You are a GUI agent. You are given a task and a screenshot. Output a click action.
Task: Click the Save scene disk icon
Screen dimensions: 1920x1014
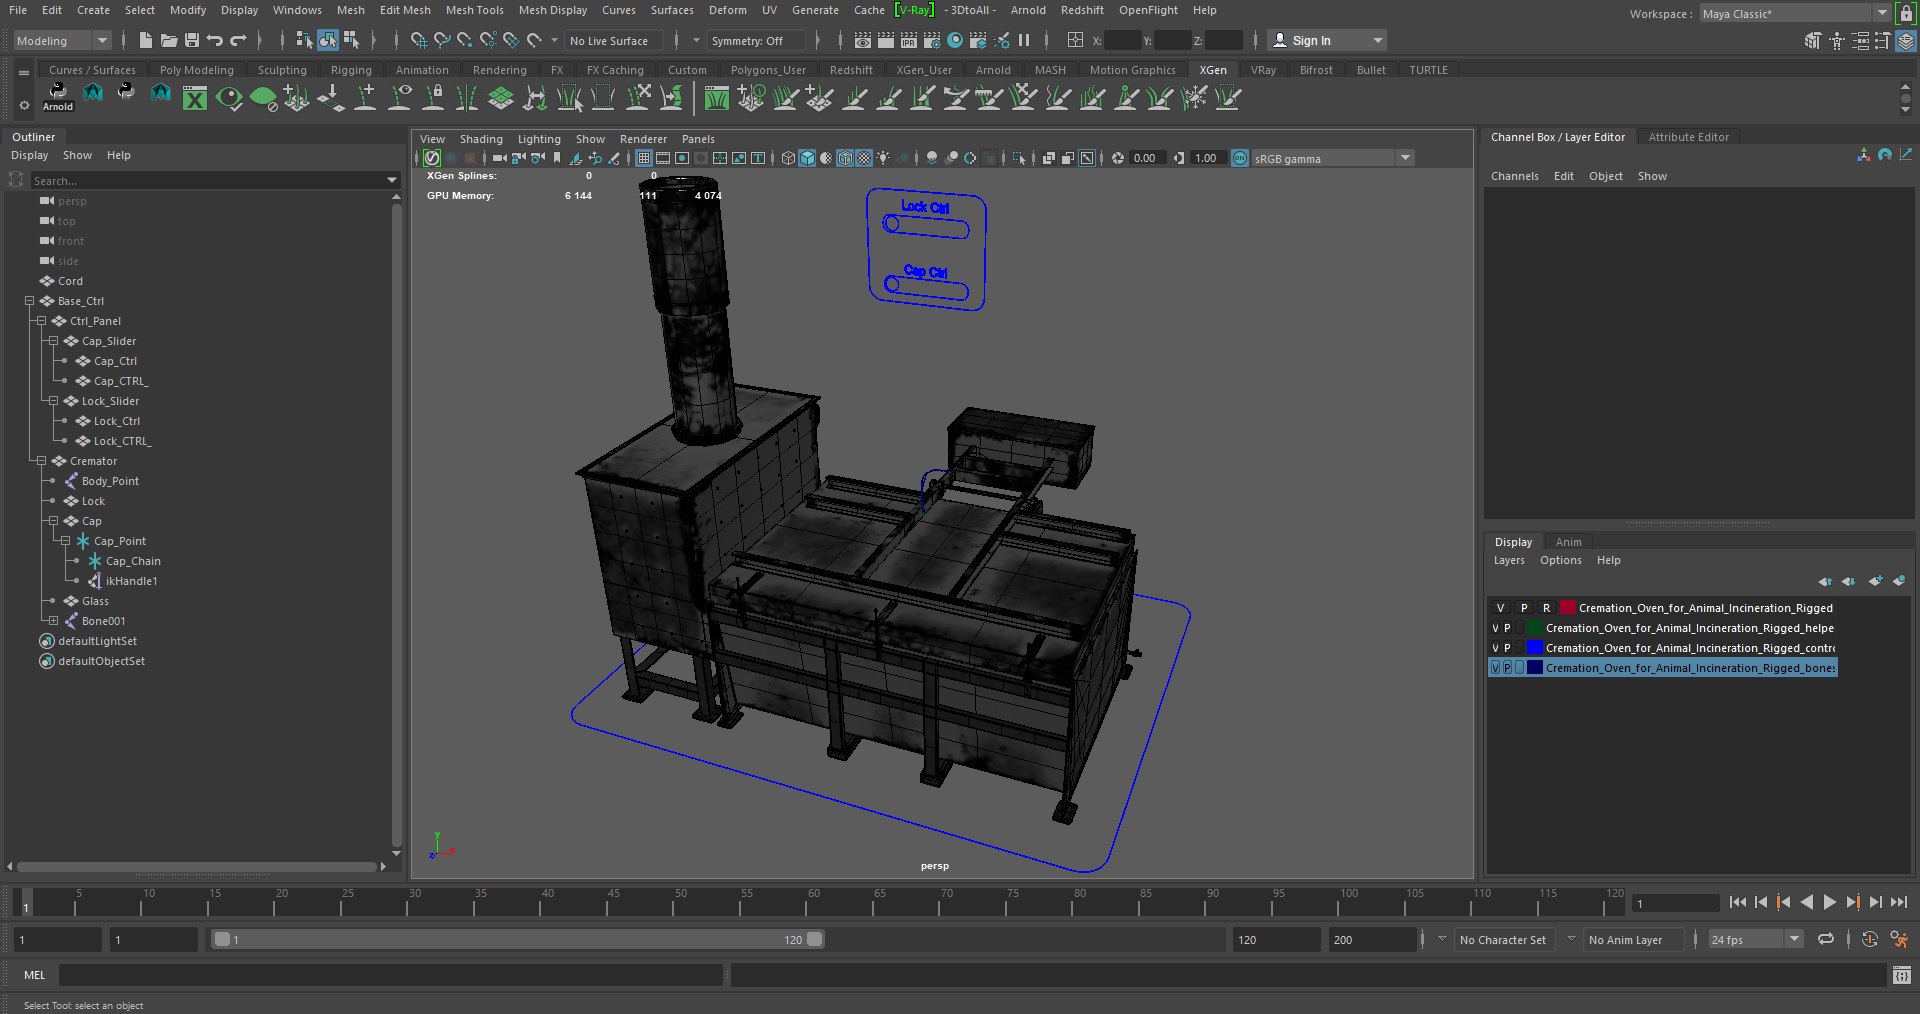tap(191, 40)
